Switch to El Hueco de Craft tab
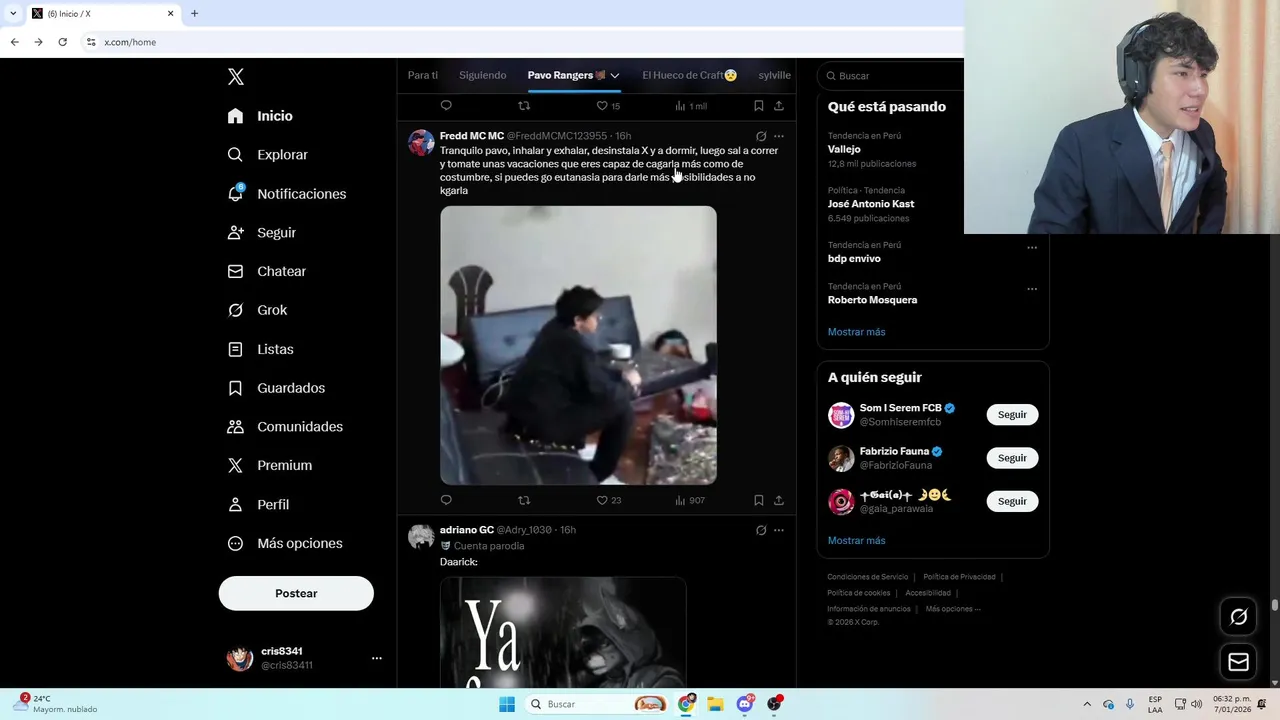Screen dimensions: 1280x720 689,75
